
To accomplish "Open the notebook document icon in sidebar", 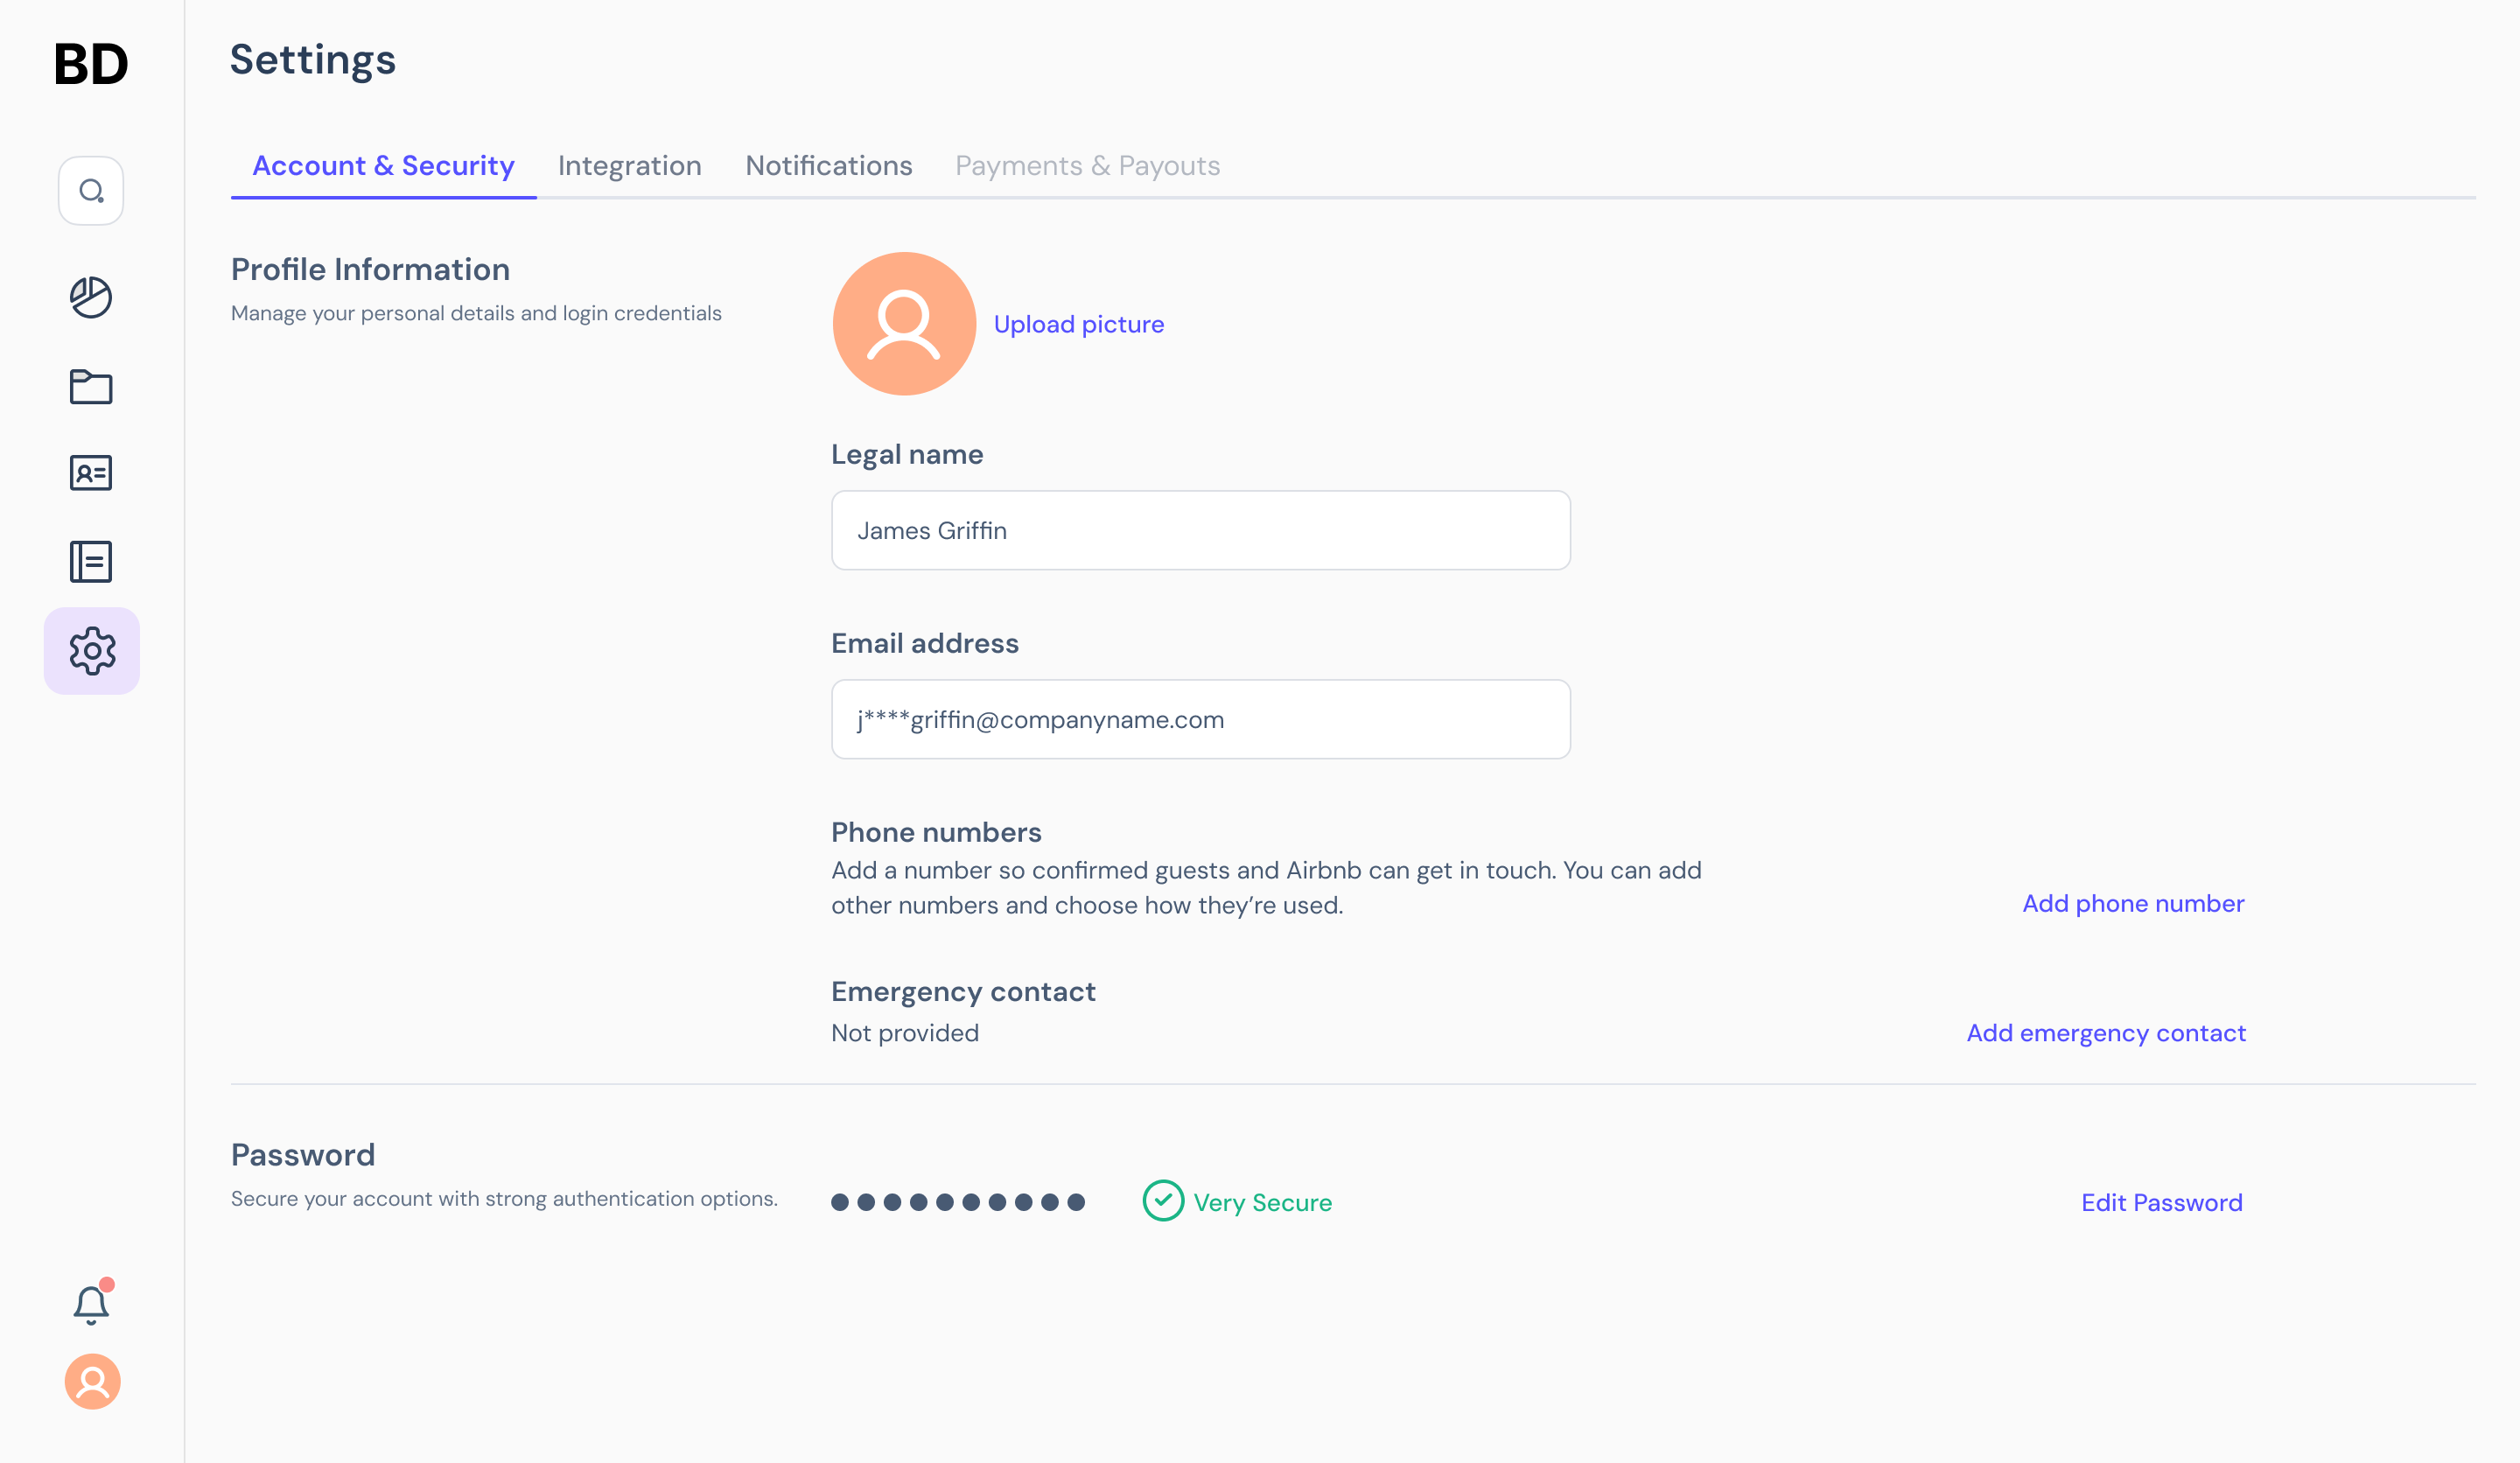I will [91, 561].
